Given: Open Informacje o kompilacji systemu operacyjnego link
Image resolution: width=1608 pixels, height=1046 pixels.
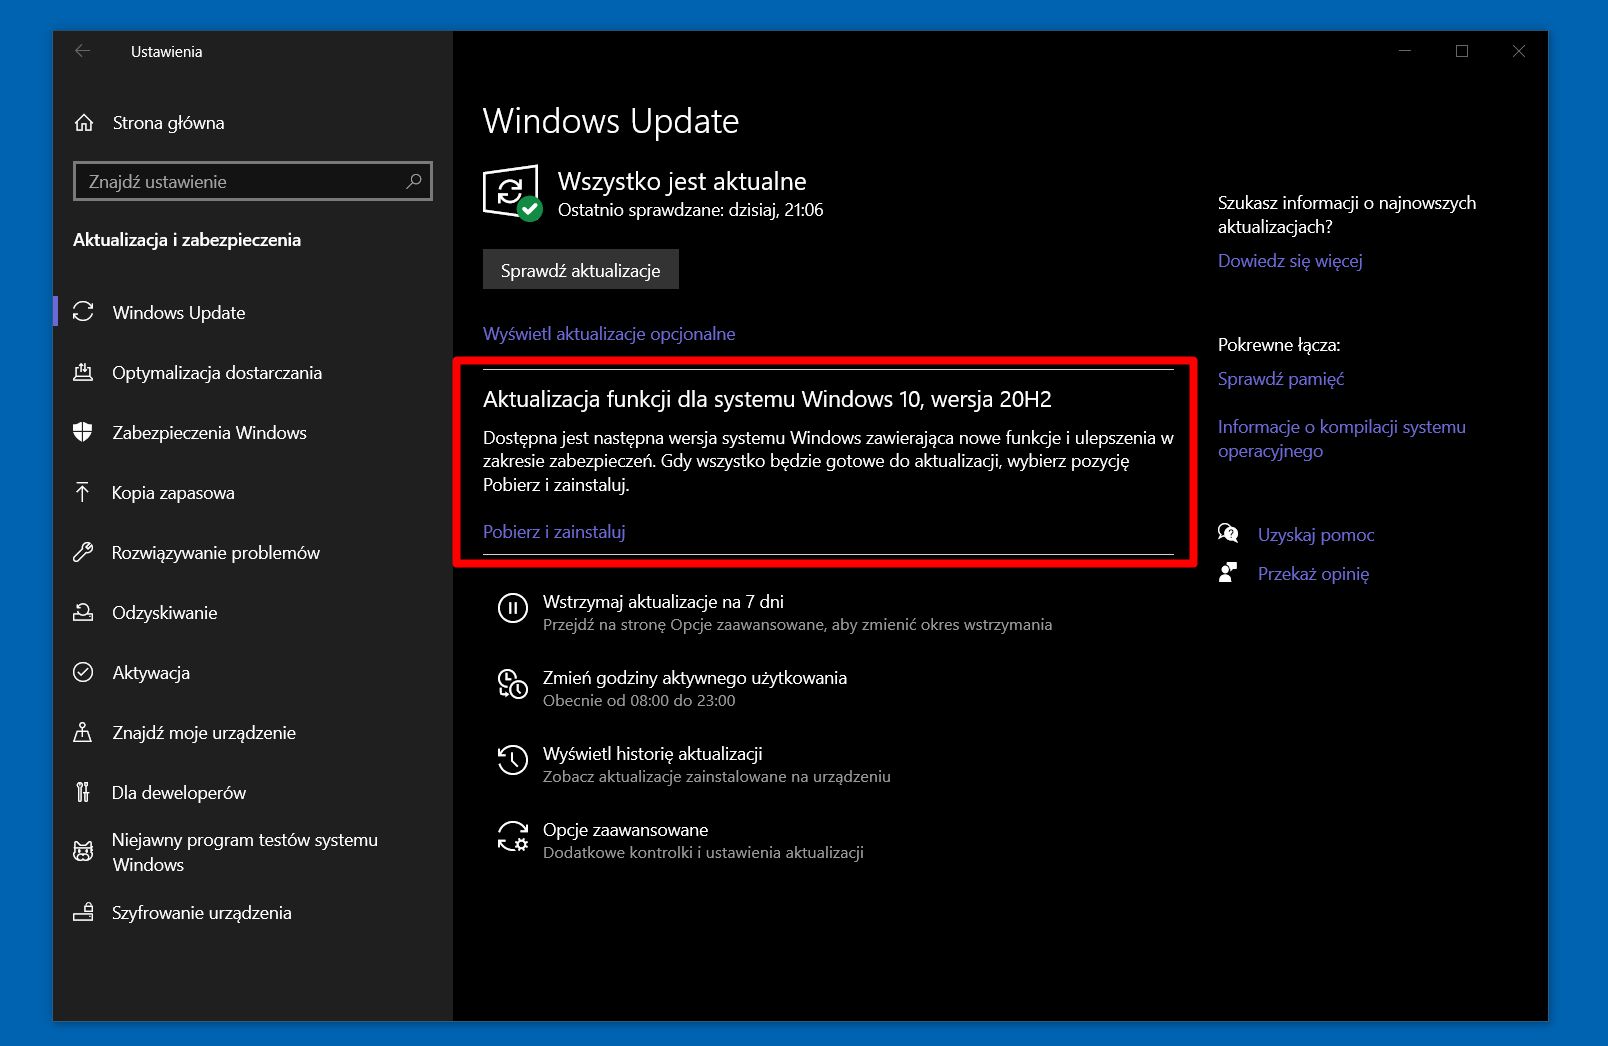Looking at the screenshot, I should [1342, 439].
